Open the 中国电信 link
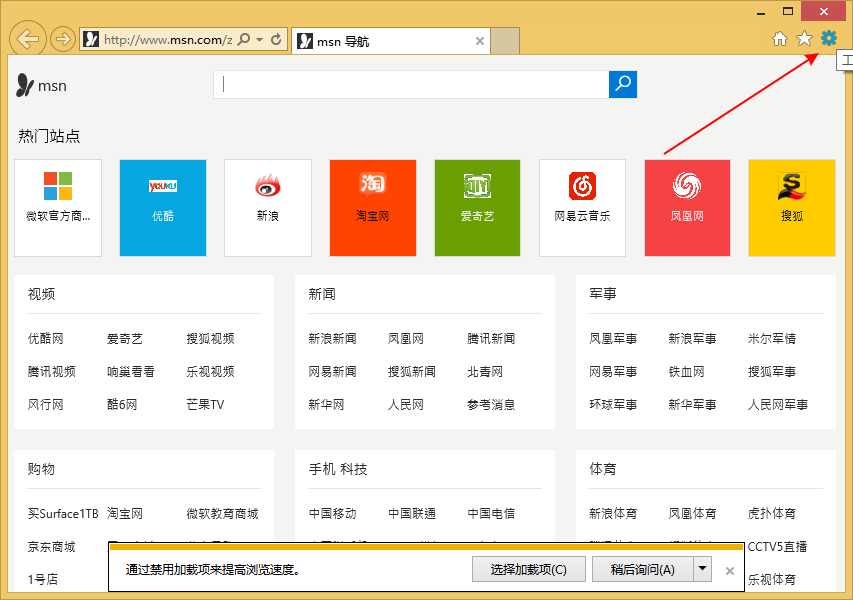The image size is (853, 600). [491, 514]
